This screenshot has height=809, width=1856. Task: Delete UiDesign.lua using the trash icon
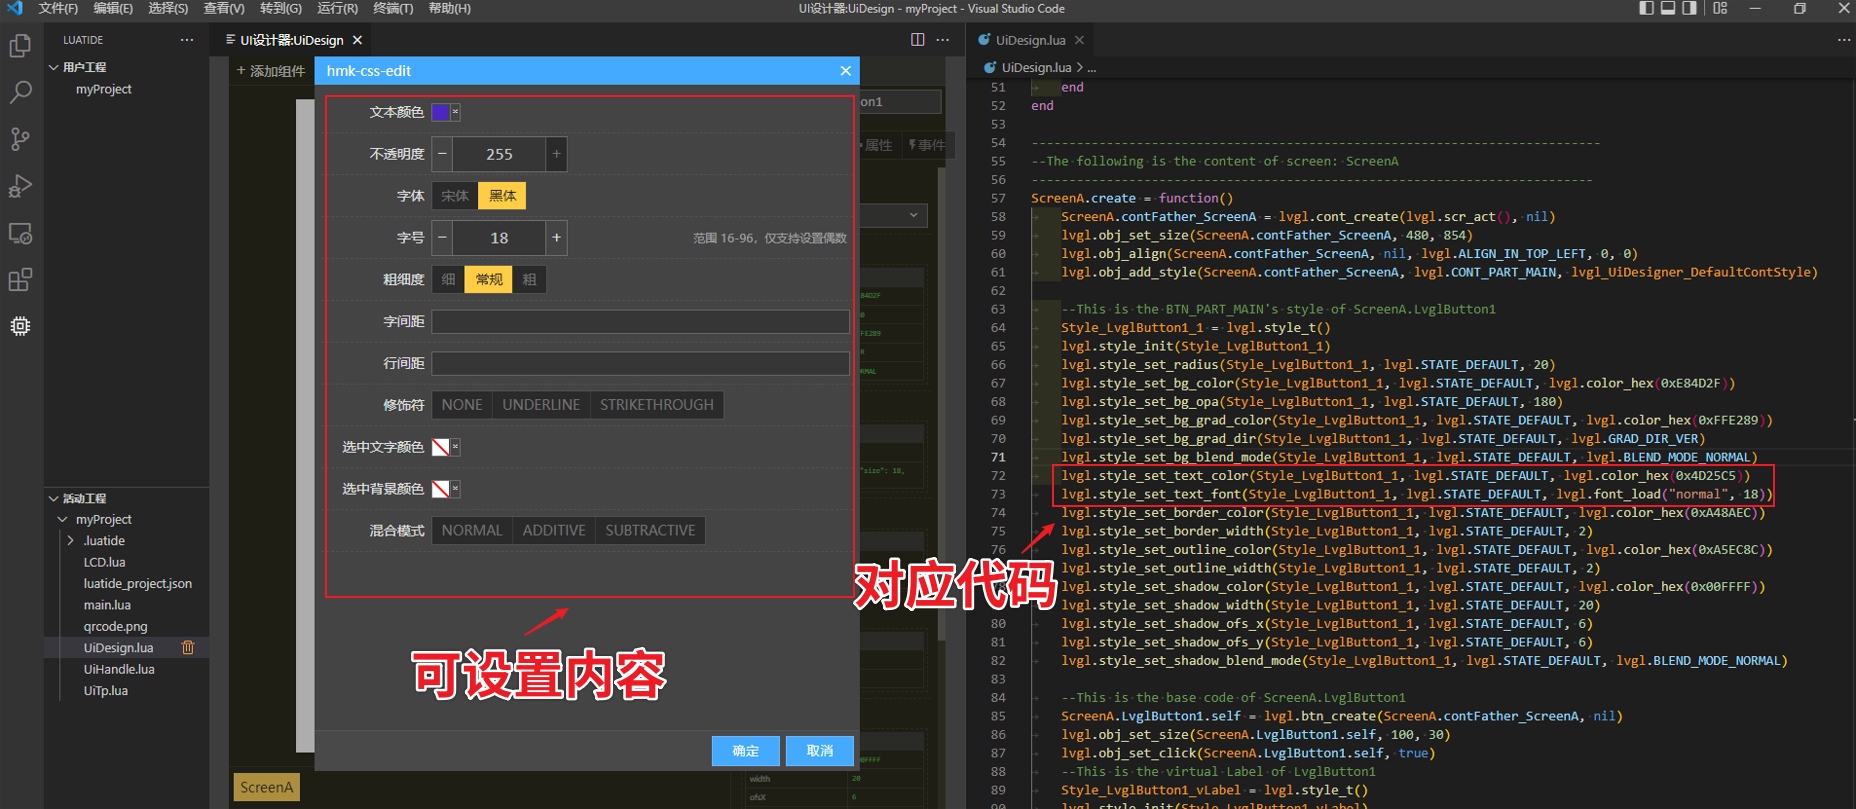click(188, 648)
